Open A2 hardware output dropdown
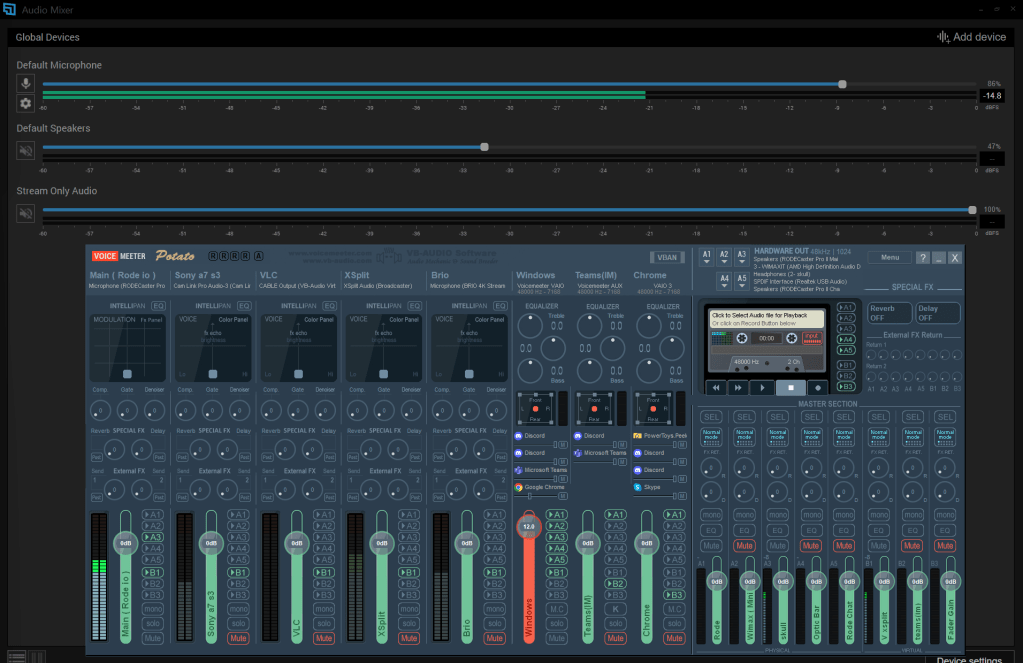 [724, 258]
